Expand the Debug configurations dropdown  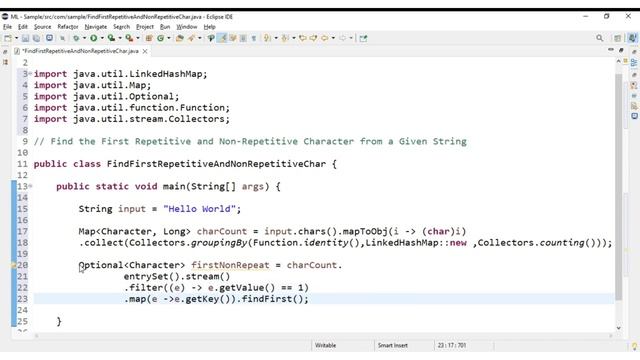click(x=84, y=38)
